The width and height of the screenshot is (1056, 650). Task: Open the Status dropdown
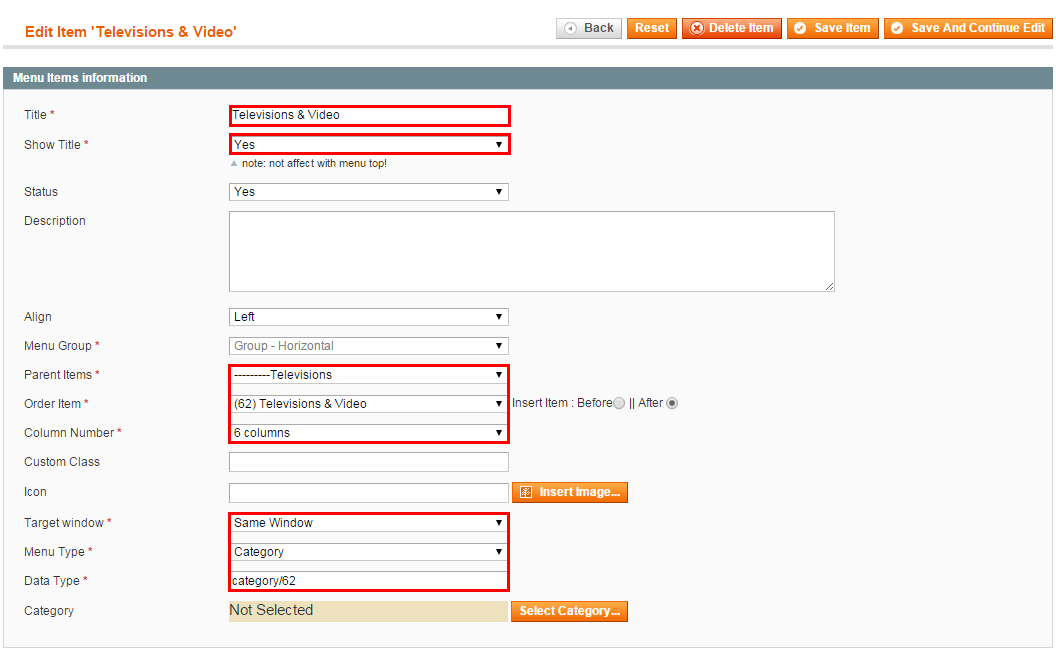click(369, 192)
